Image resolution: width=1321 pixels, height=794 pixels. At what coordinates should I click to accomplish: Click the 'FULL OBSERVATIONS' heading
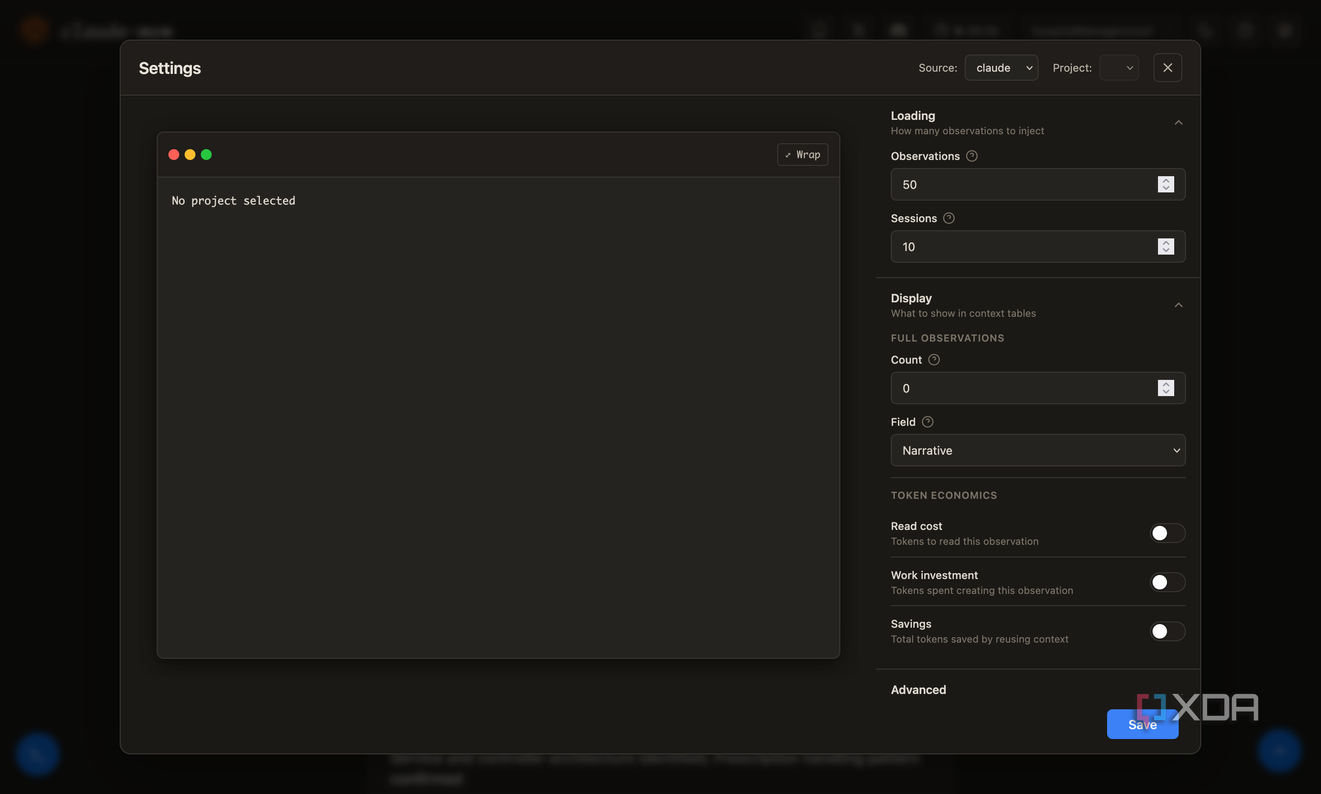[947, 338]
